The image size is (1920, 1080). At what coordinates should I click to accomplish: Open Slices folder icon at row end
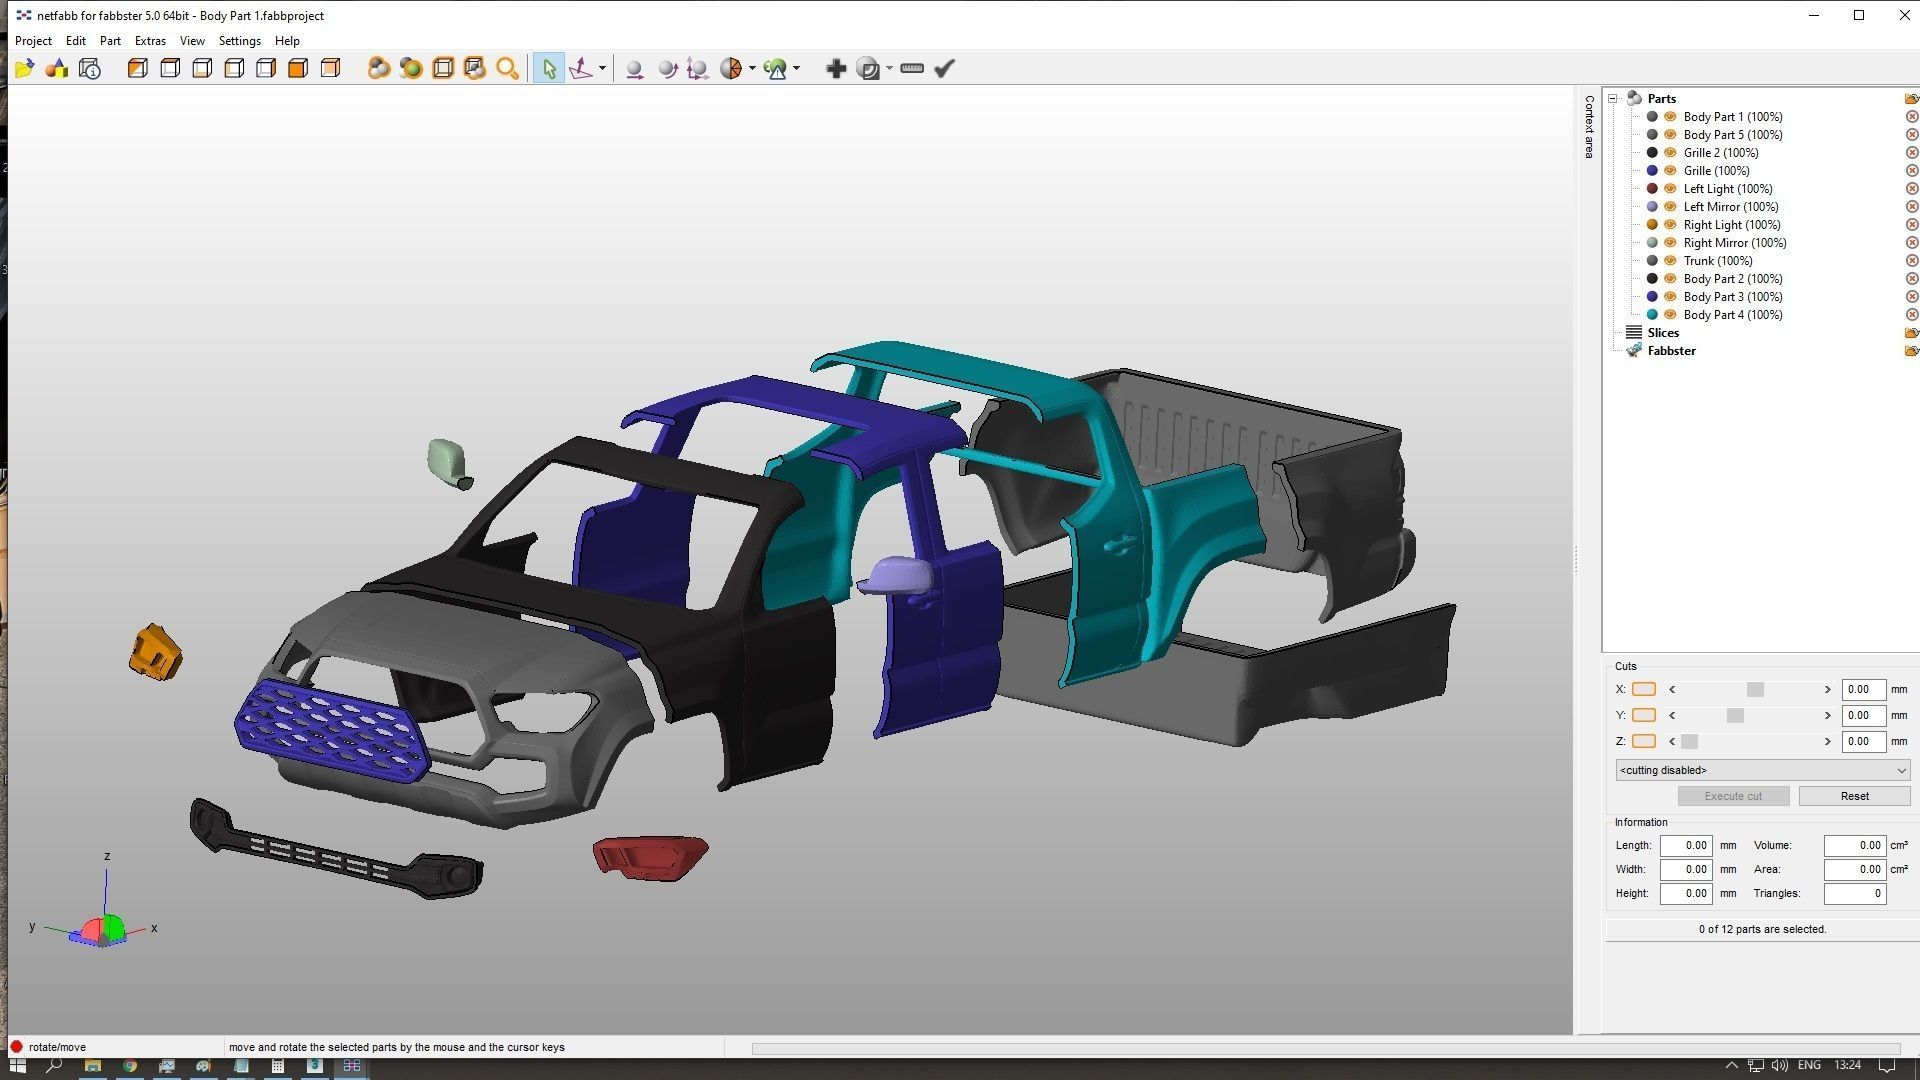point(1912,333)
